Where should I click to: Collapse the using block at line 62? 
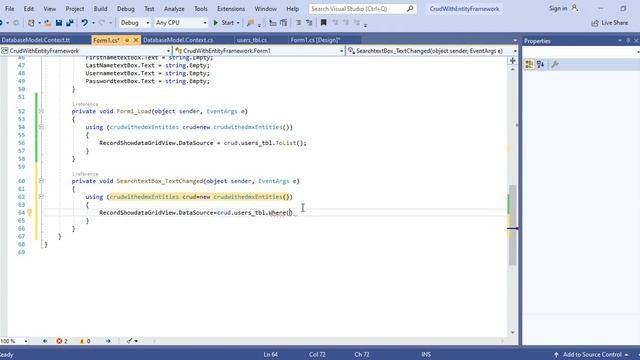coord(41,197)
